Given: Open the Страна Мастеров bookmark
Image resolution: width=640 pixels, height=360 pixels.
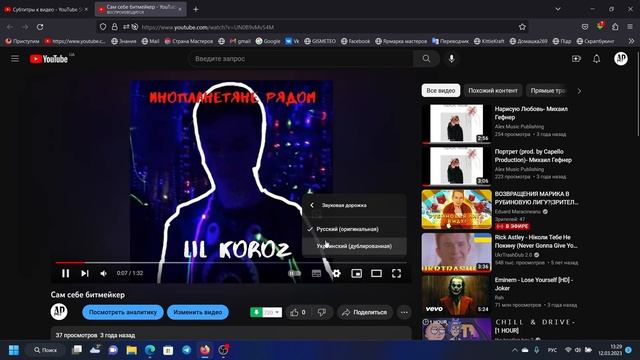Looking at the screenshot, I should tap(189, 41).
